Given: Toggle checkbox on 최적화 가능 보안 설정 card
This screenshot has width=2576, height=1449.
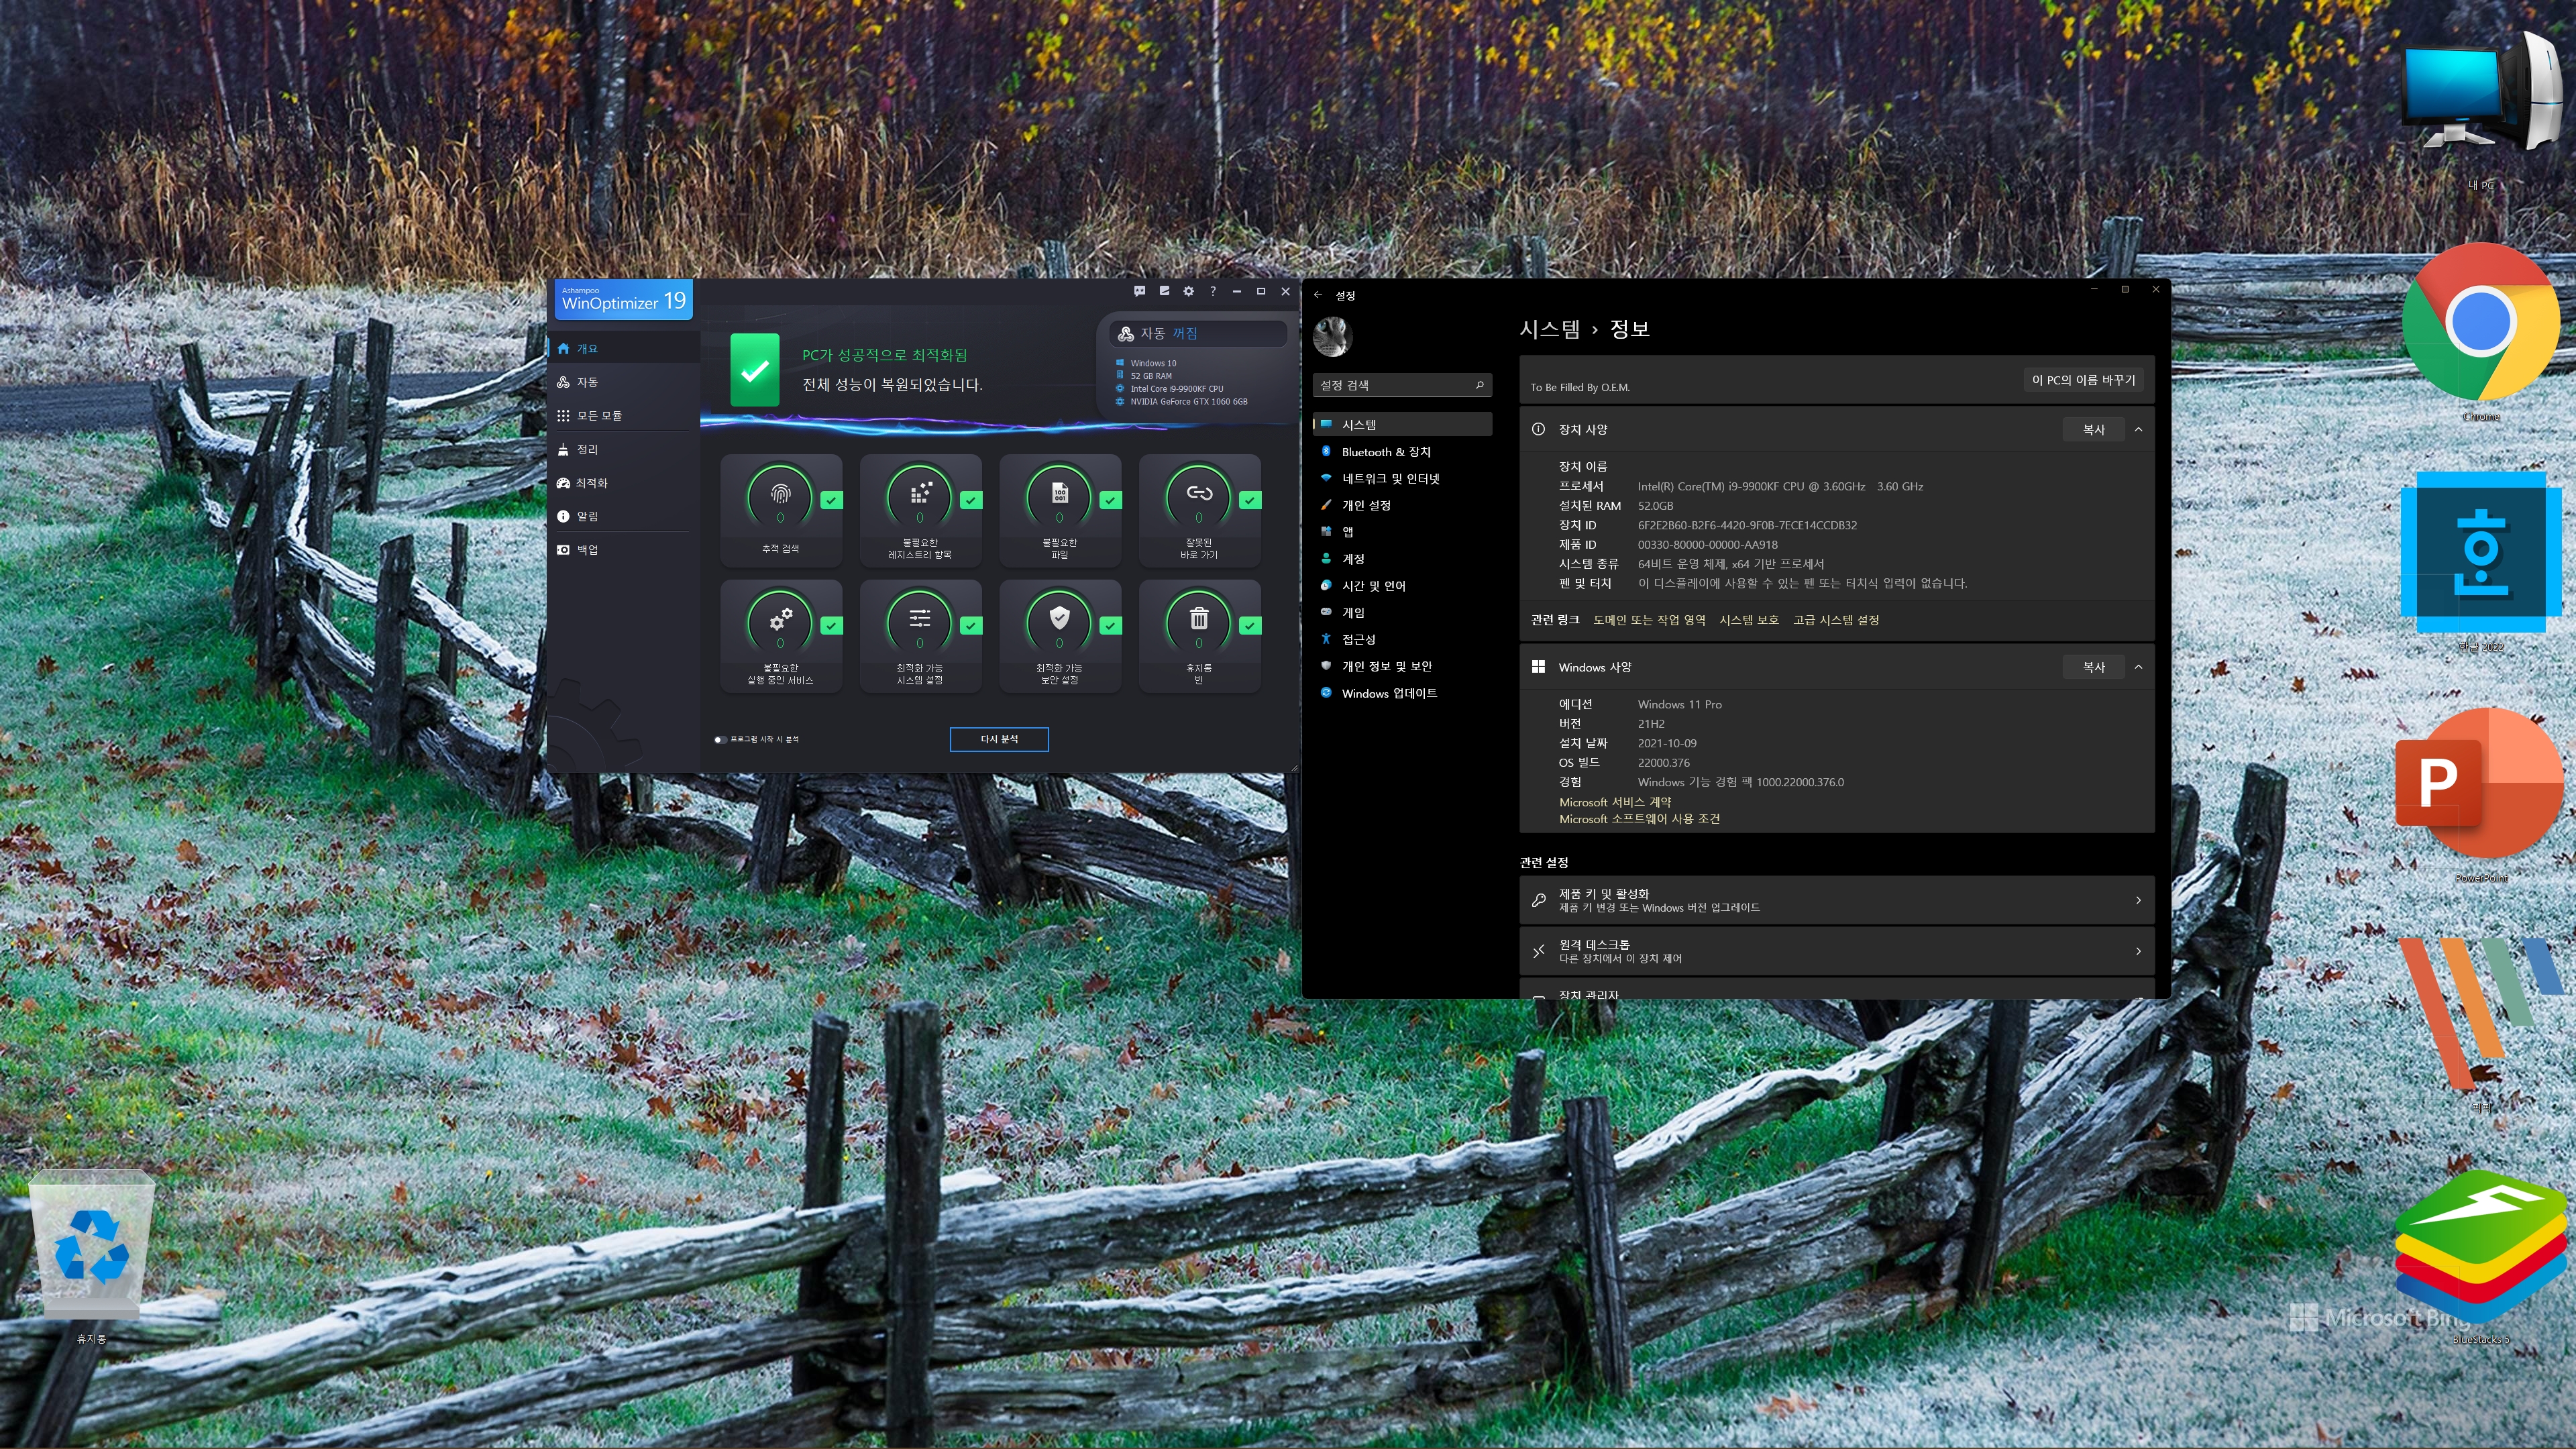Looking at the screenshot, I should click(1110, 625).
